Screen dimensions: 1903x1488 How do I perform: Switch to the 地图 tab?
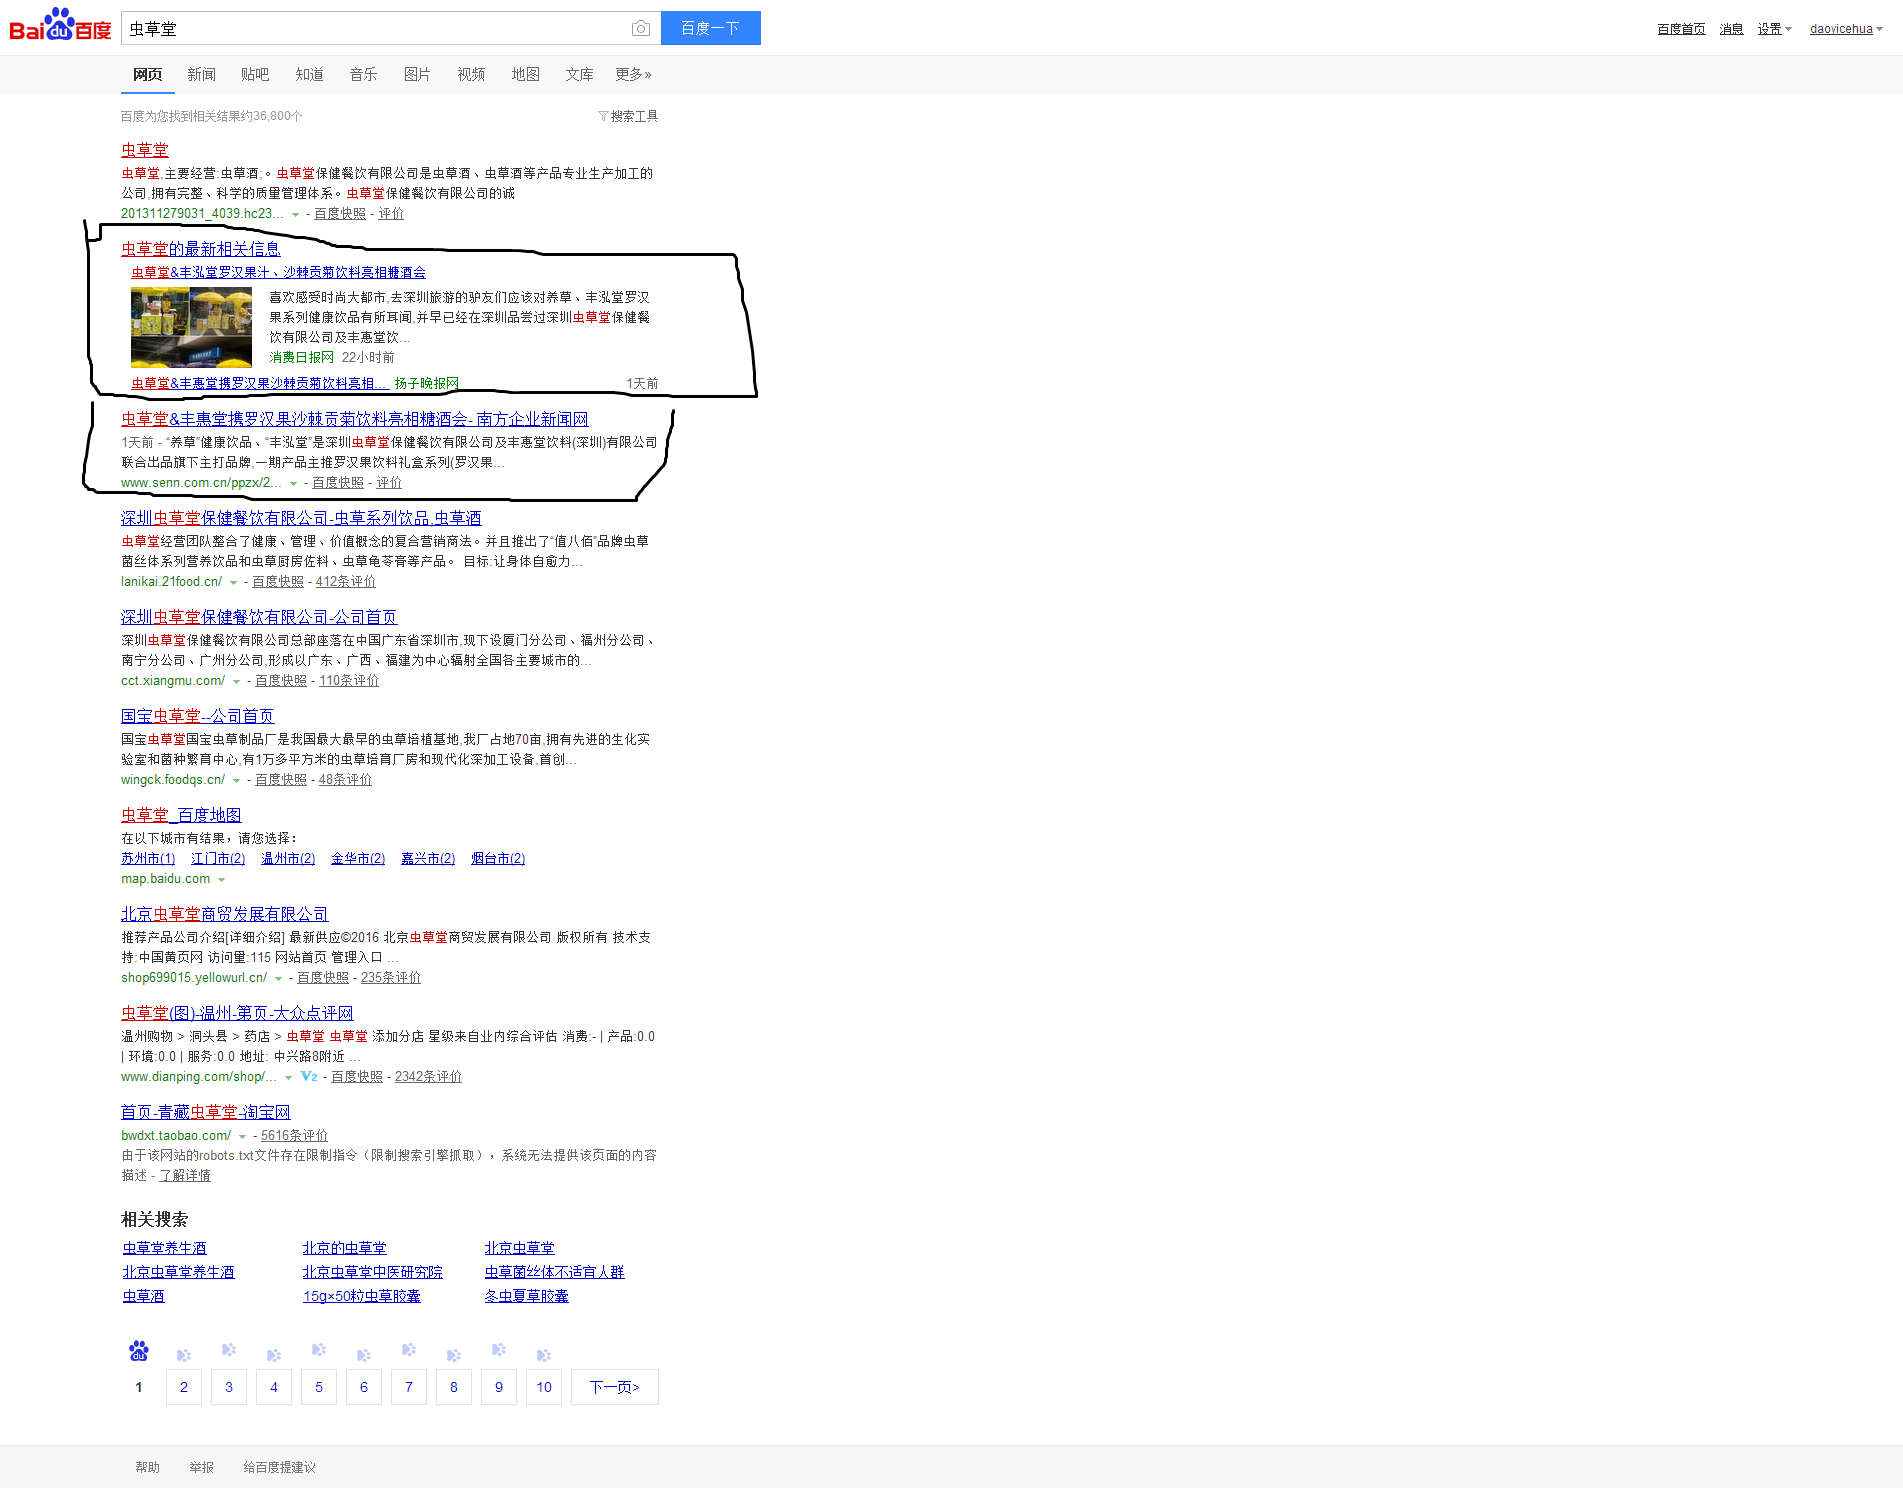click(525, 74)
